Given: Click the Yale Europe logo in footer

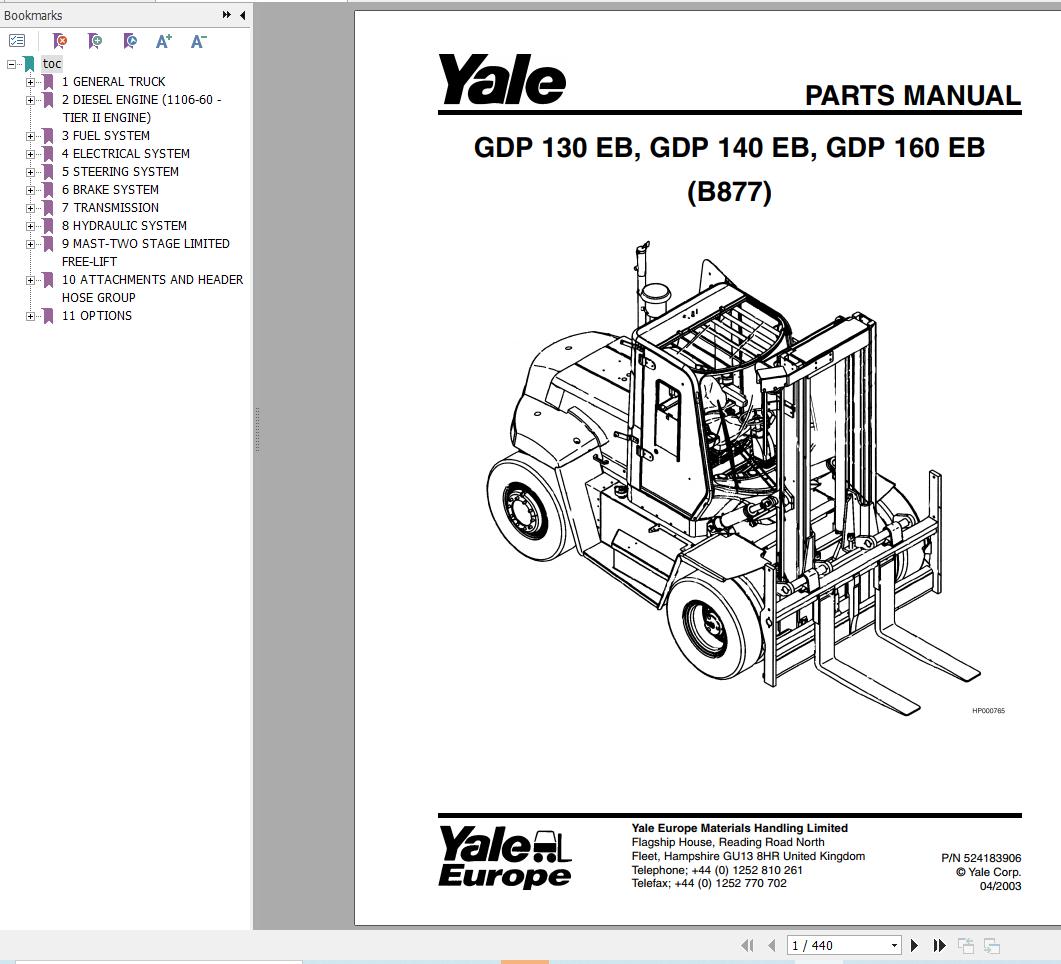Looking at the screenshot, I should (x=505, y=856).
